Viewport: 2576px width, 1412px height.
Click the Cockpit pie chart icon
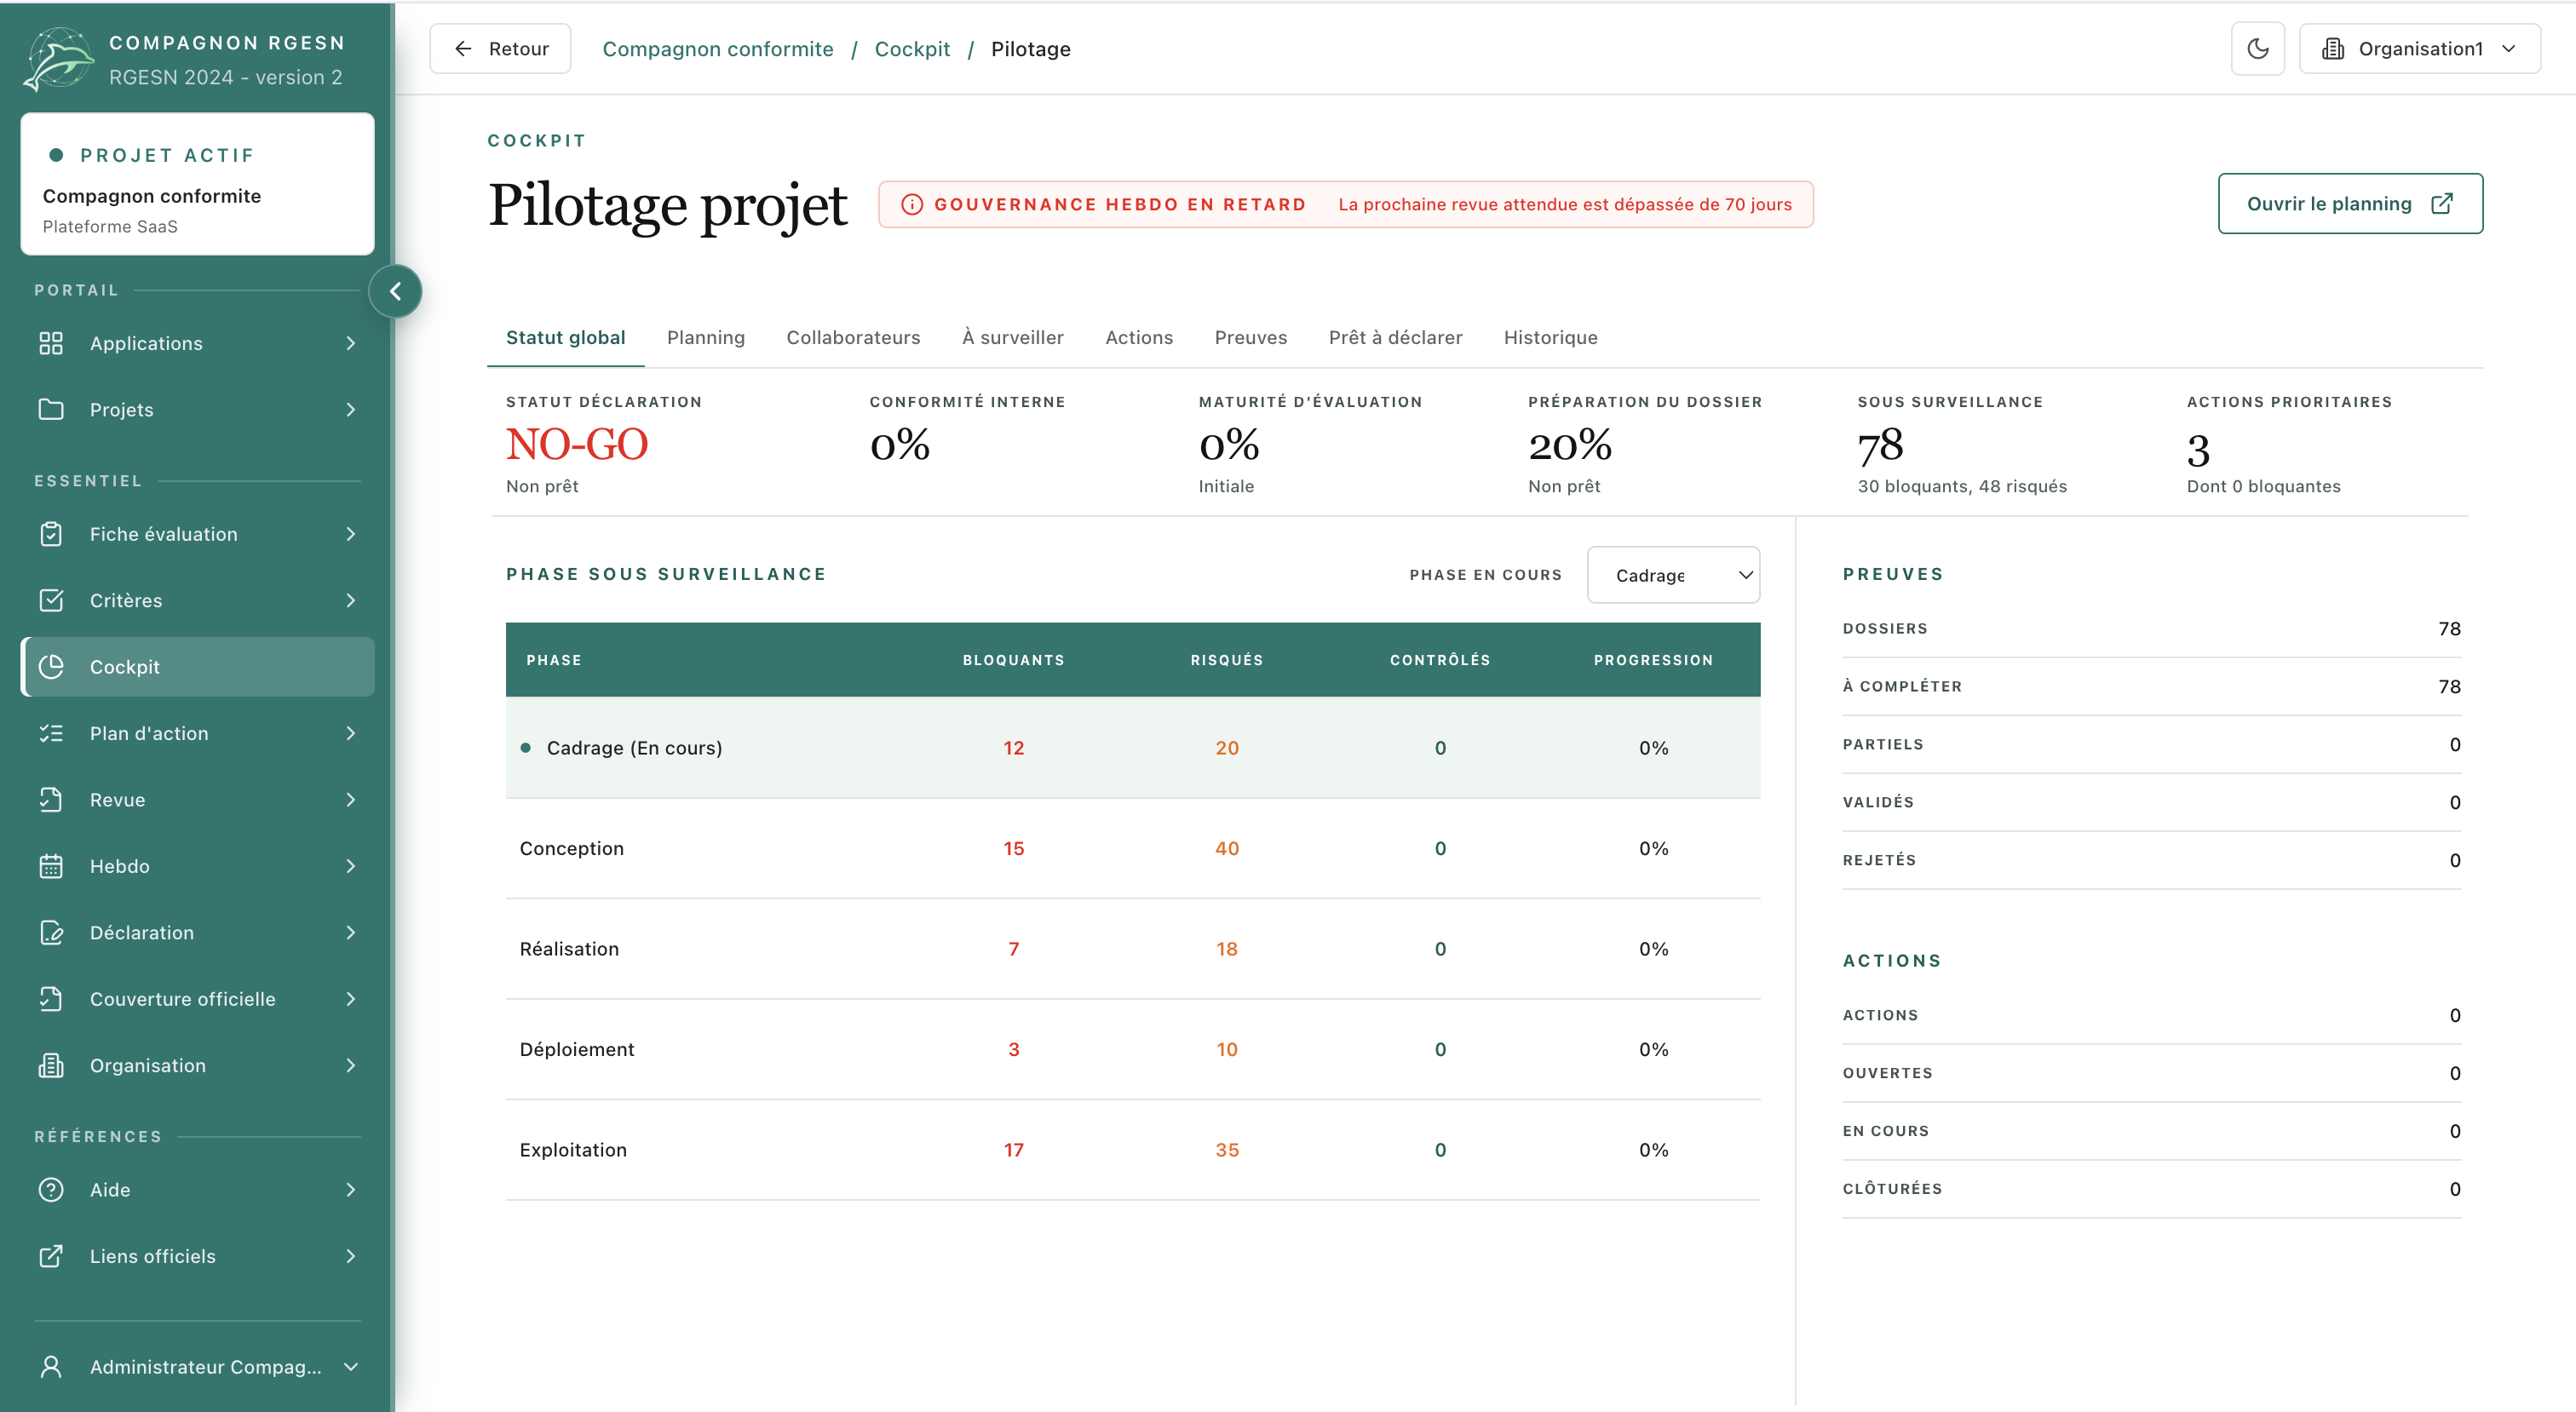coord(51,667)
